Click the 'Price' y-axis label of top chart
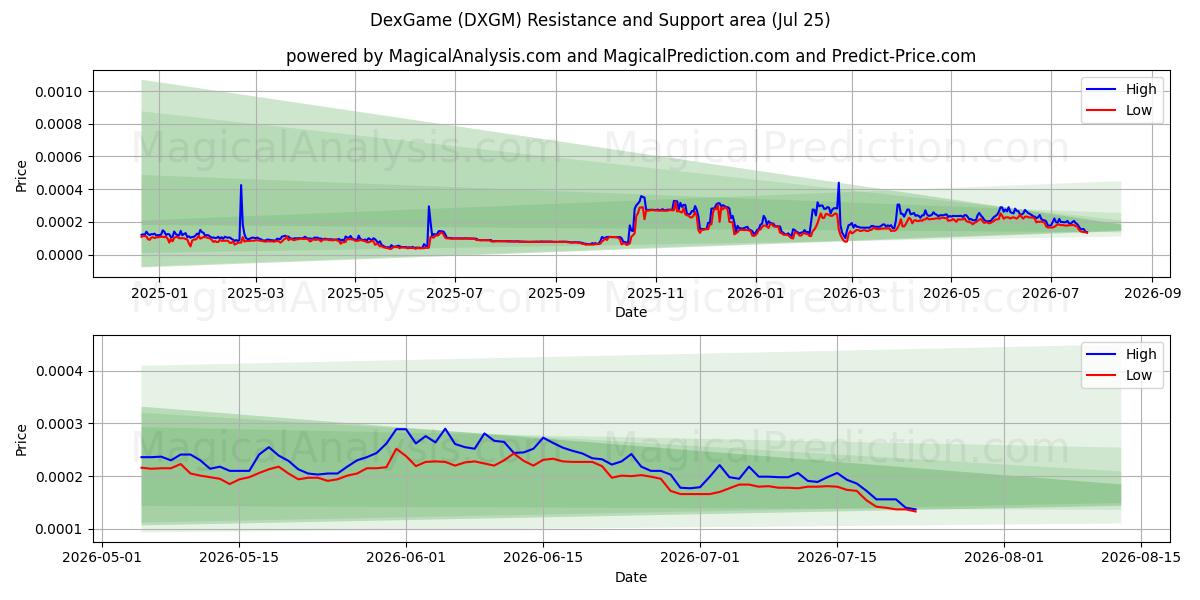This screenshot has height=600, width=1200. pos(22,173)
